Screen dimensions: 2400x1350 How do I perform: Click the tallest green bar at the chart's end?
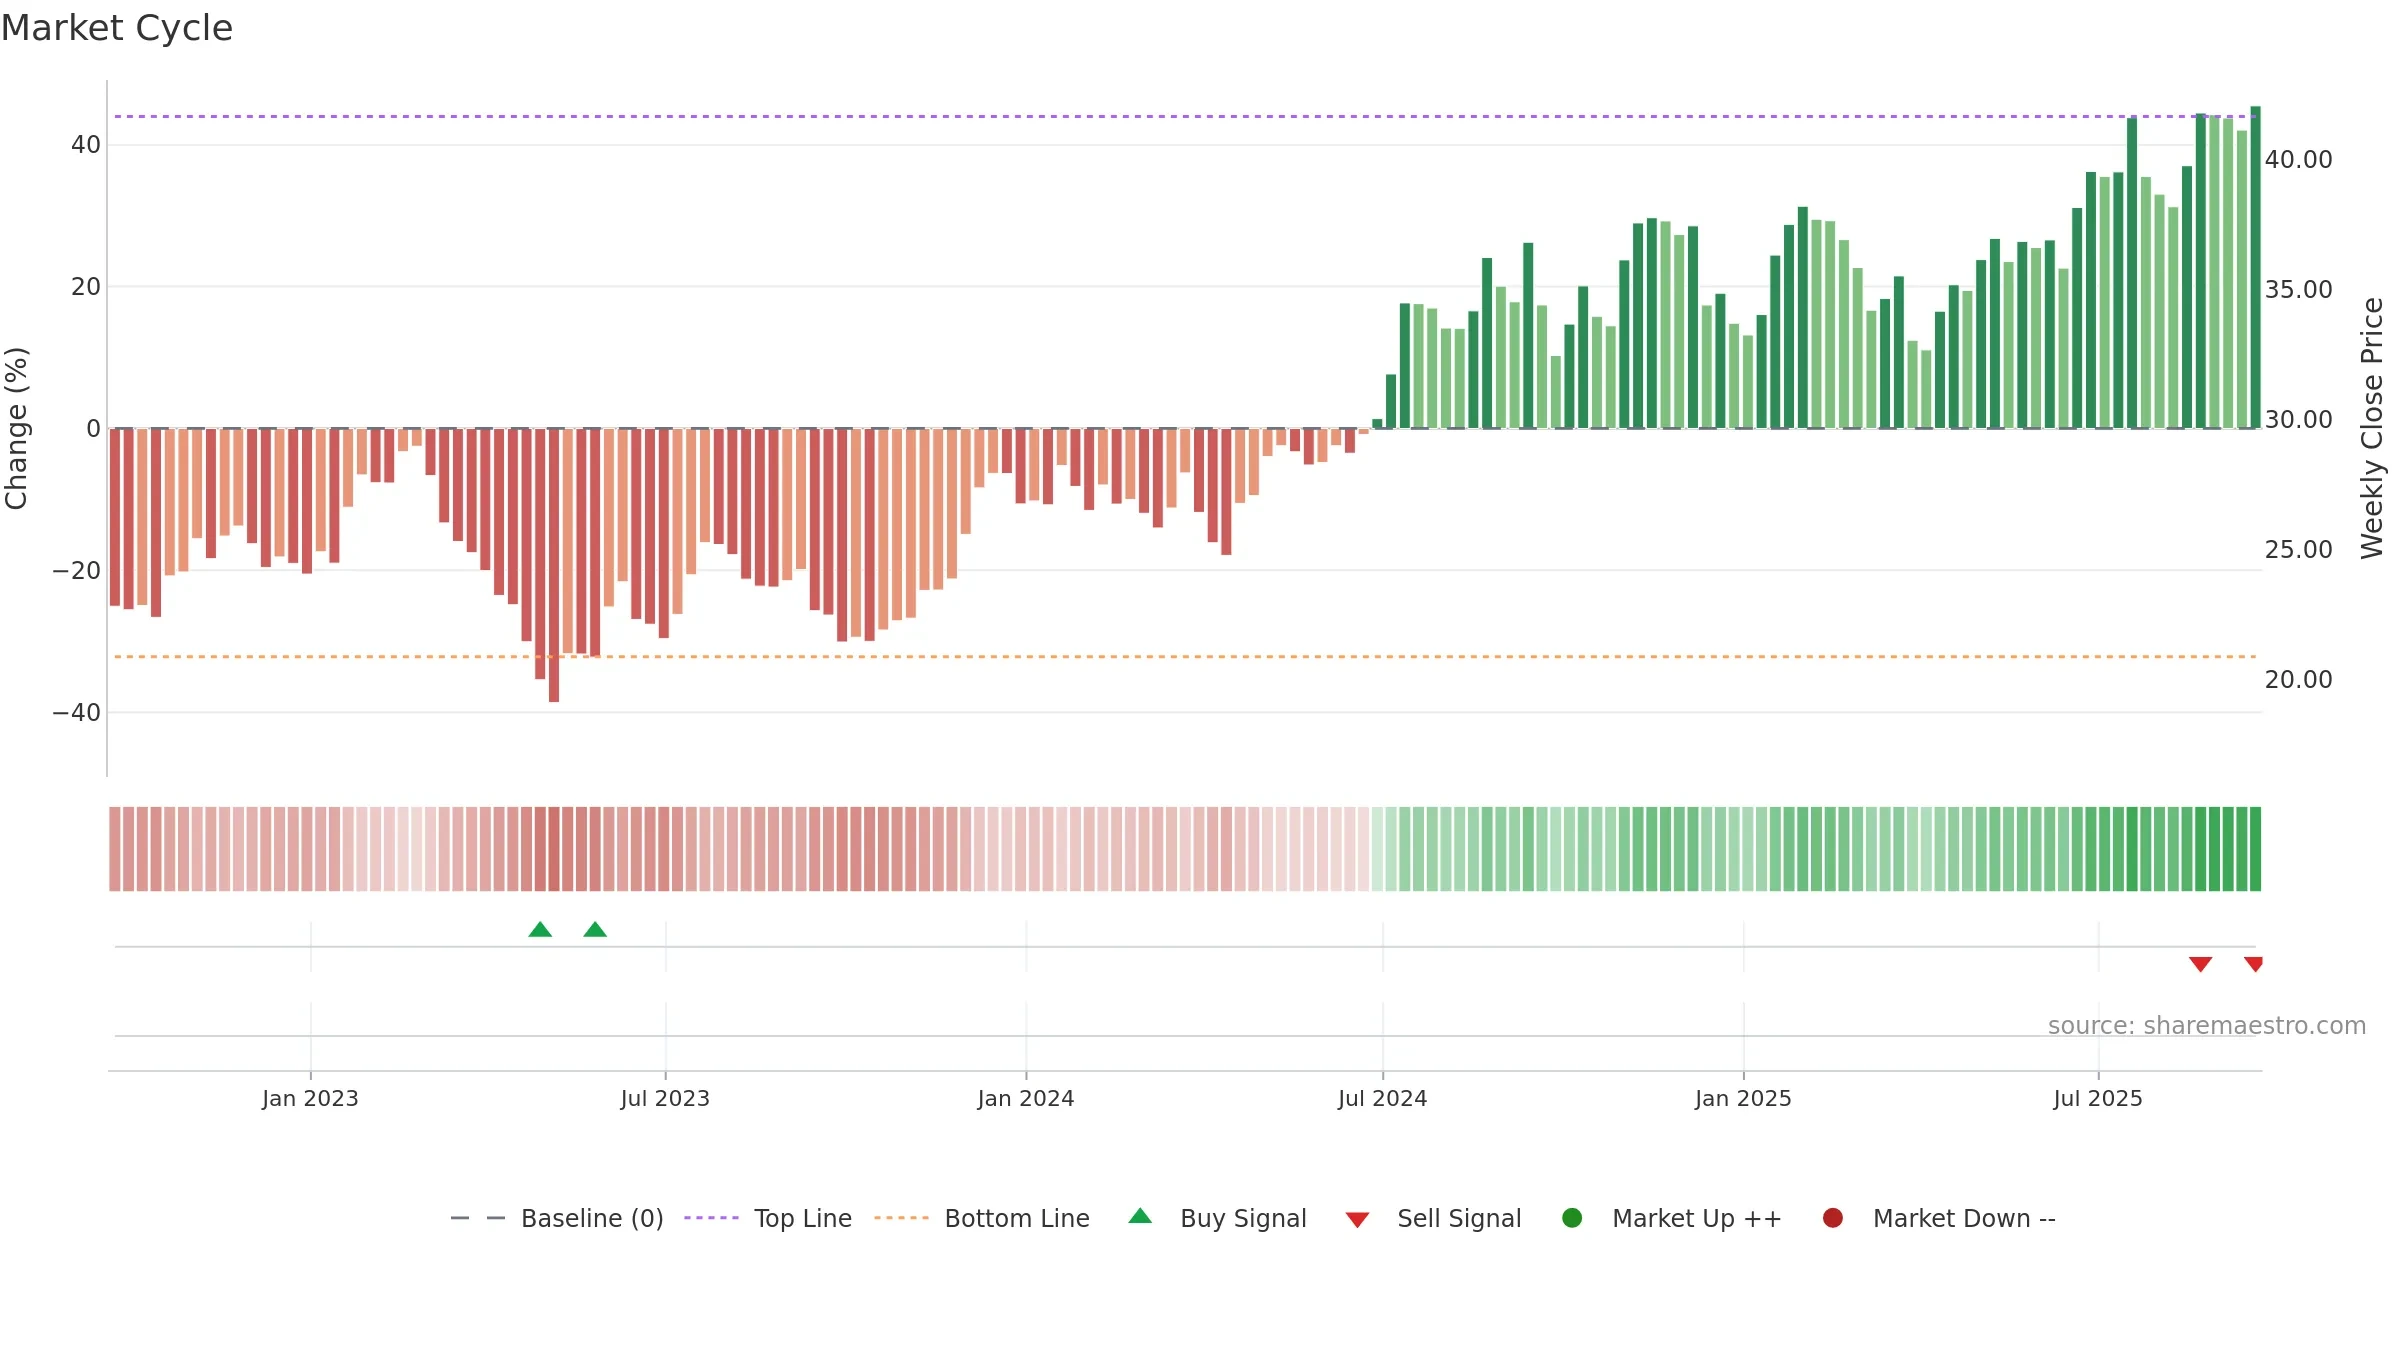(x=2255, y=267)
